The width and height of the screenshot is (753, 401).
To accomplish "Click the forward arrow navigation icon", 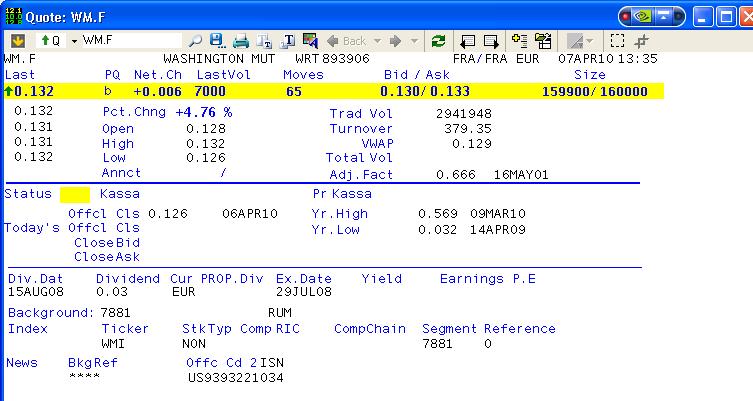I will click(395, 41).
